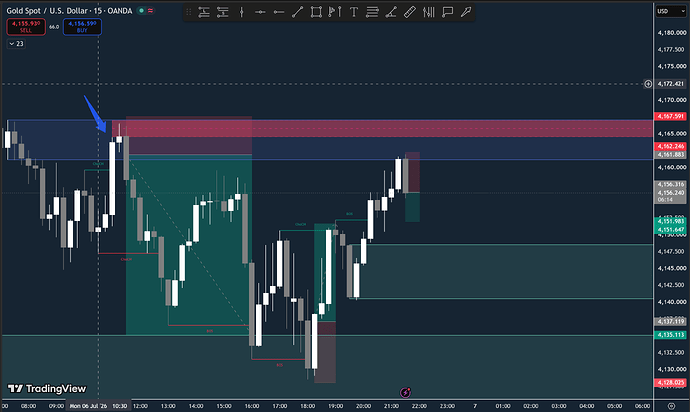The width and height of the screenshot is (690, 412).
Task: Select the Text tool
Action: pos(353,12)
